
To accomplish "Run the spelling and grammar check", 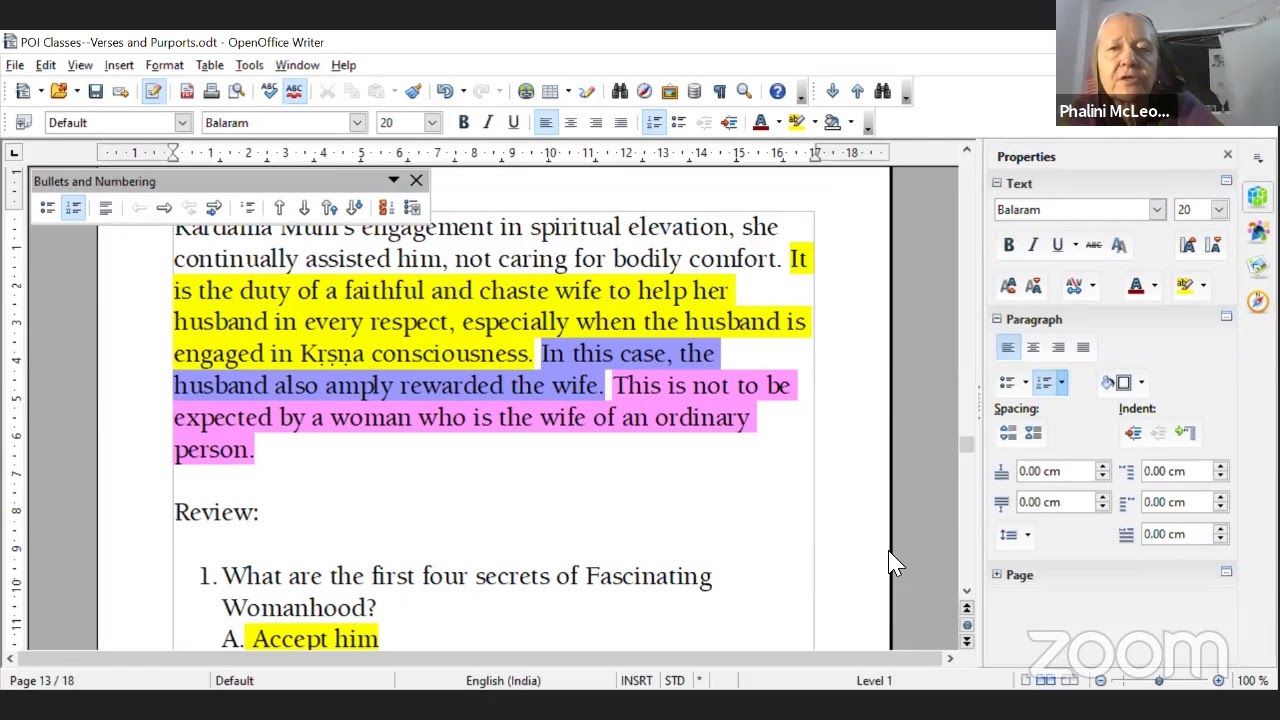I will pyautogui.click(x=269, y=92).
